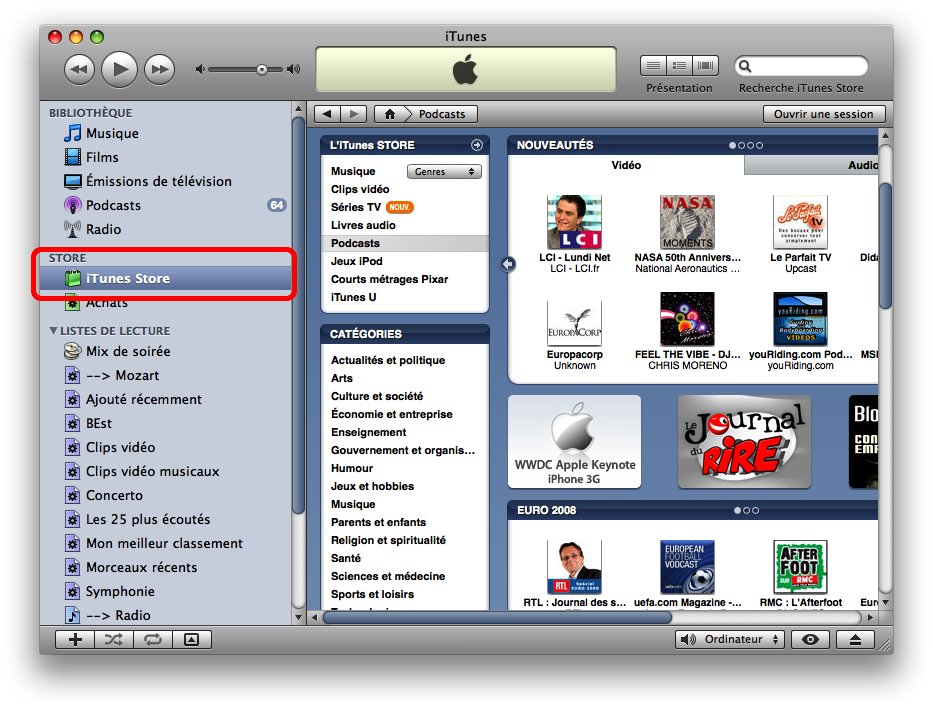Open Le Journal du Rire banner

(744, 442)
